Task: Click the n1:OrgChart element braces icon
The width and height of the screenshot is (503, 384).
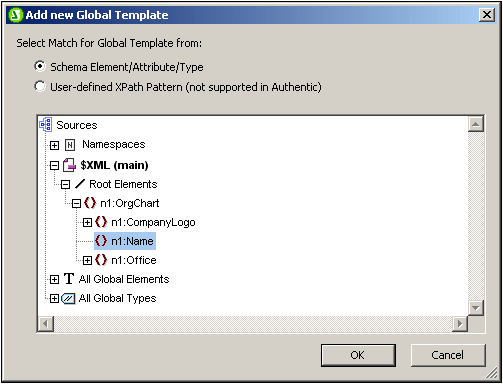Action: [x=90, y=203]
